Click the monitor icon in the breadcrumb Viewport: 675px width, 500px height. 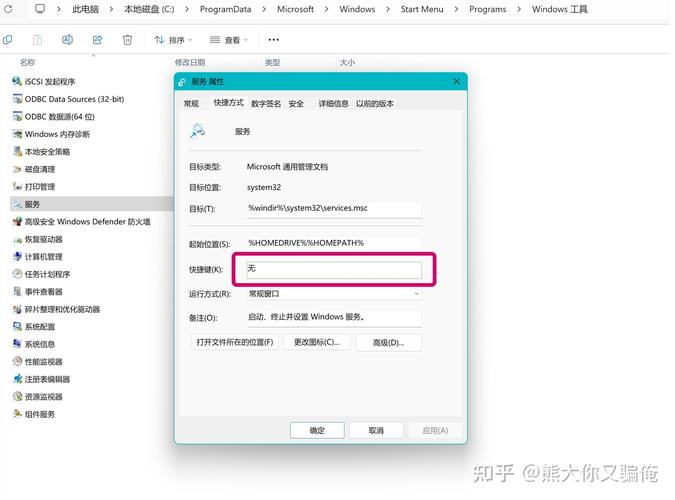pyautogui.click(x=40, y=9)
